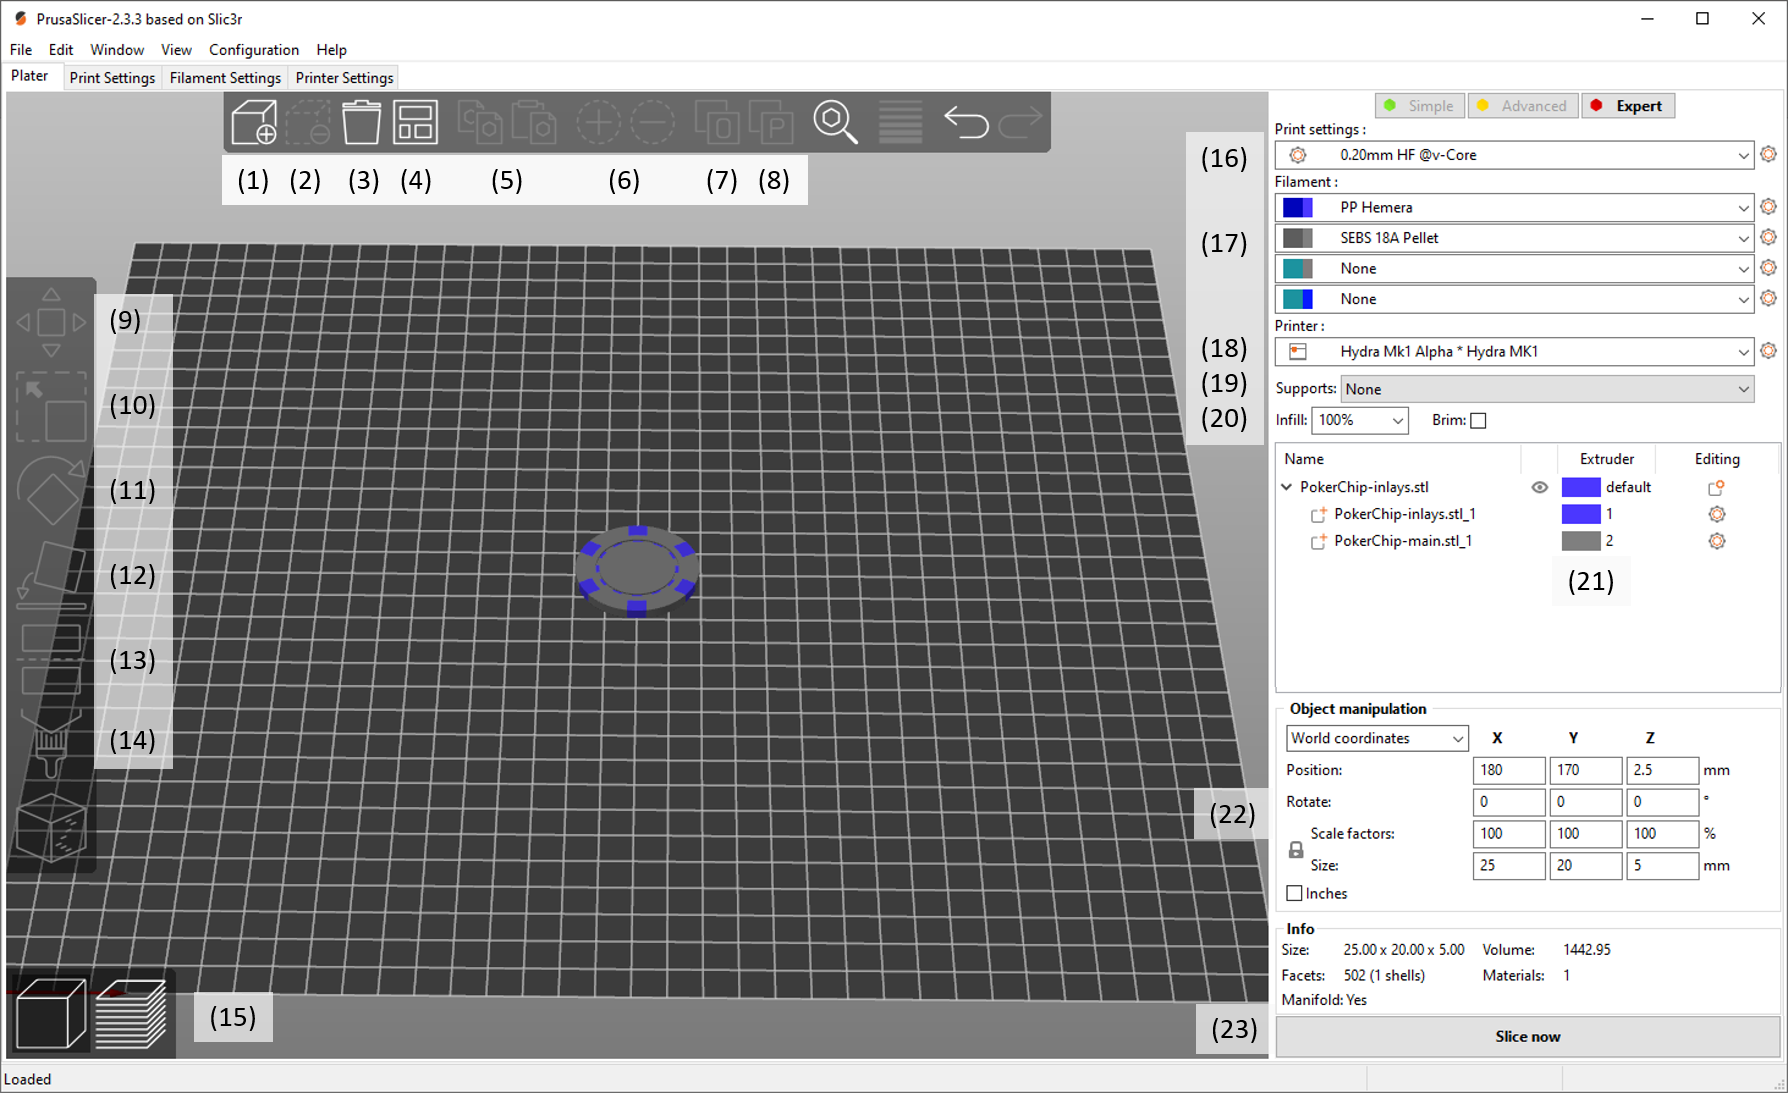This screenshot has height=1093, width=1788.
Task: Switch to 3D editor view cube icon
Action: click(x=50, y=1014)
